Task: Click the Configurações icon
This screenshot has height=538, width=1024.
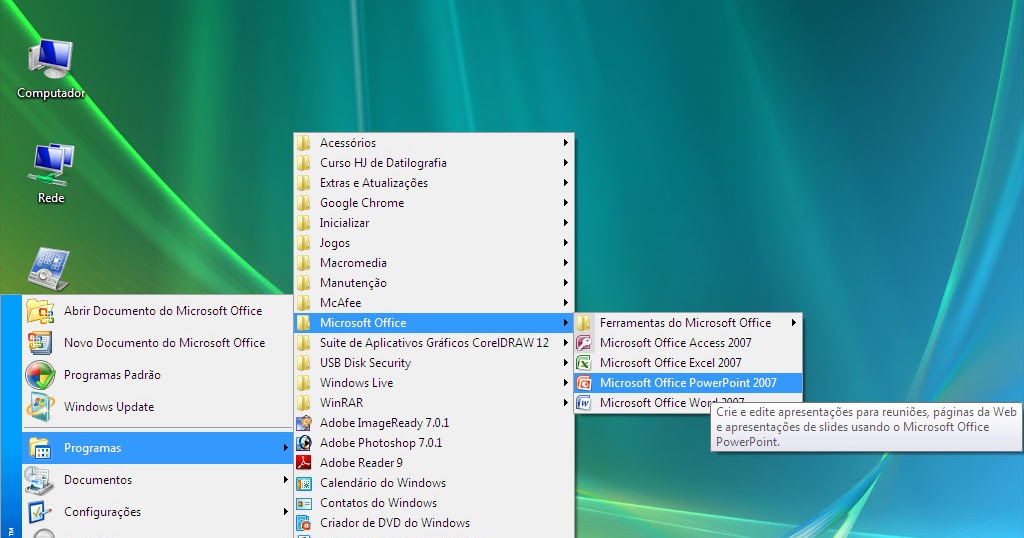Action: point(40,512)
